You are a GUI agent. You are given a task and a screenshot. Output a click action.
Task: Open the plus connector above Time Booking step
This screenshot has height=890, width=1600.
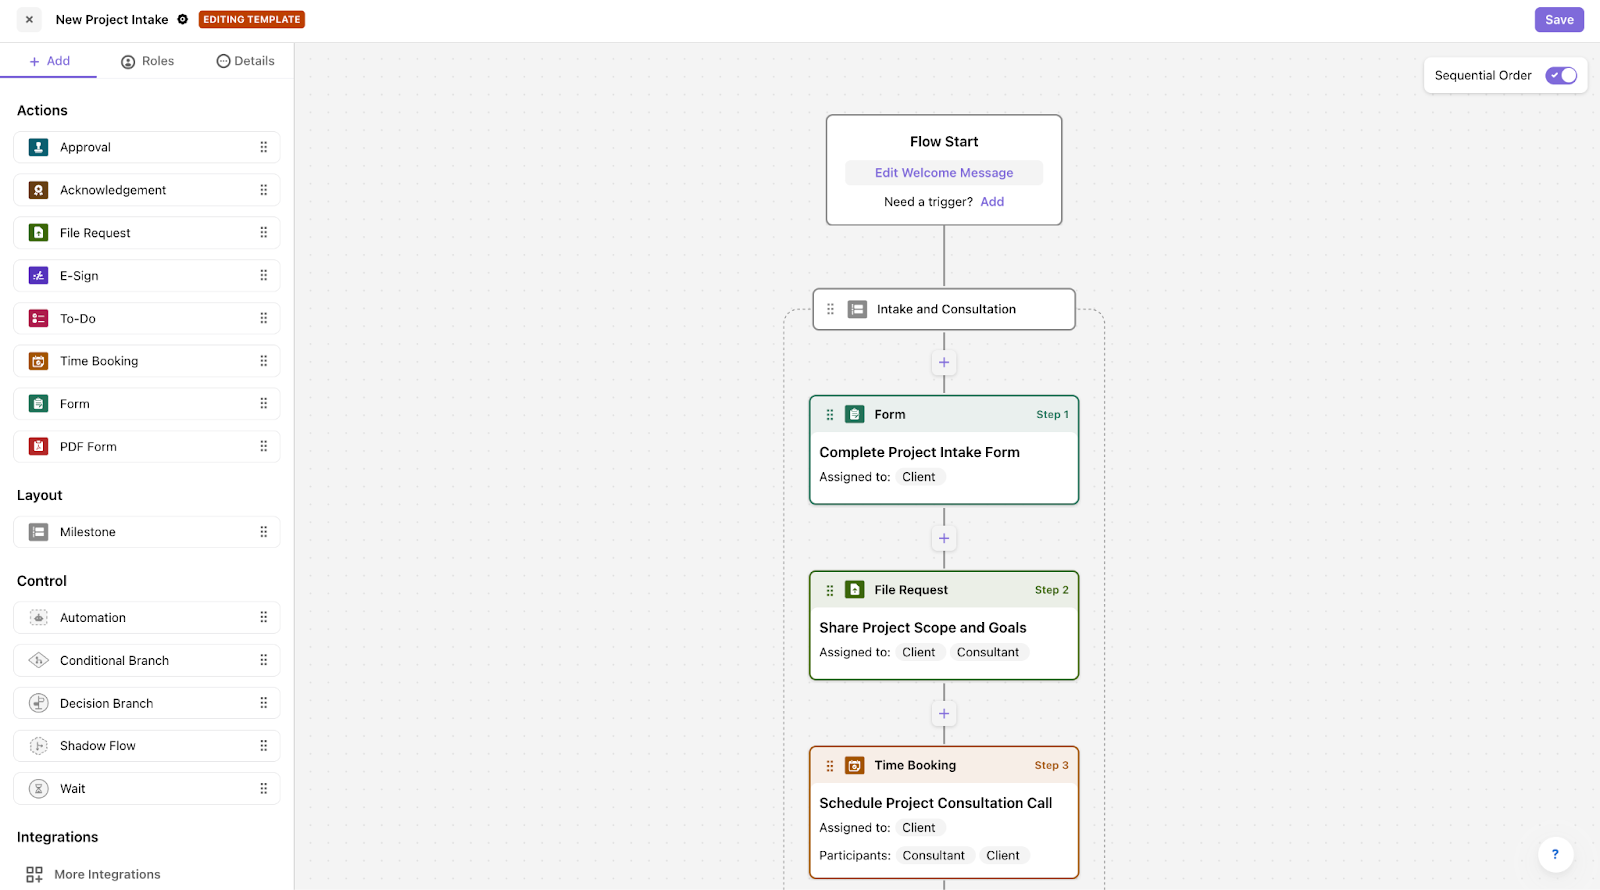click(x=943, y=713)
